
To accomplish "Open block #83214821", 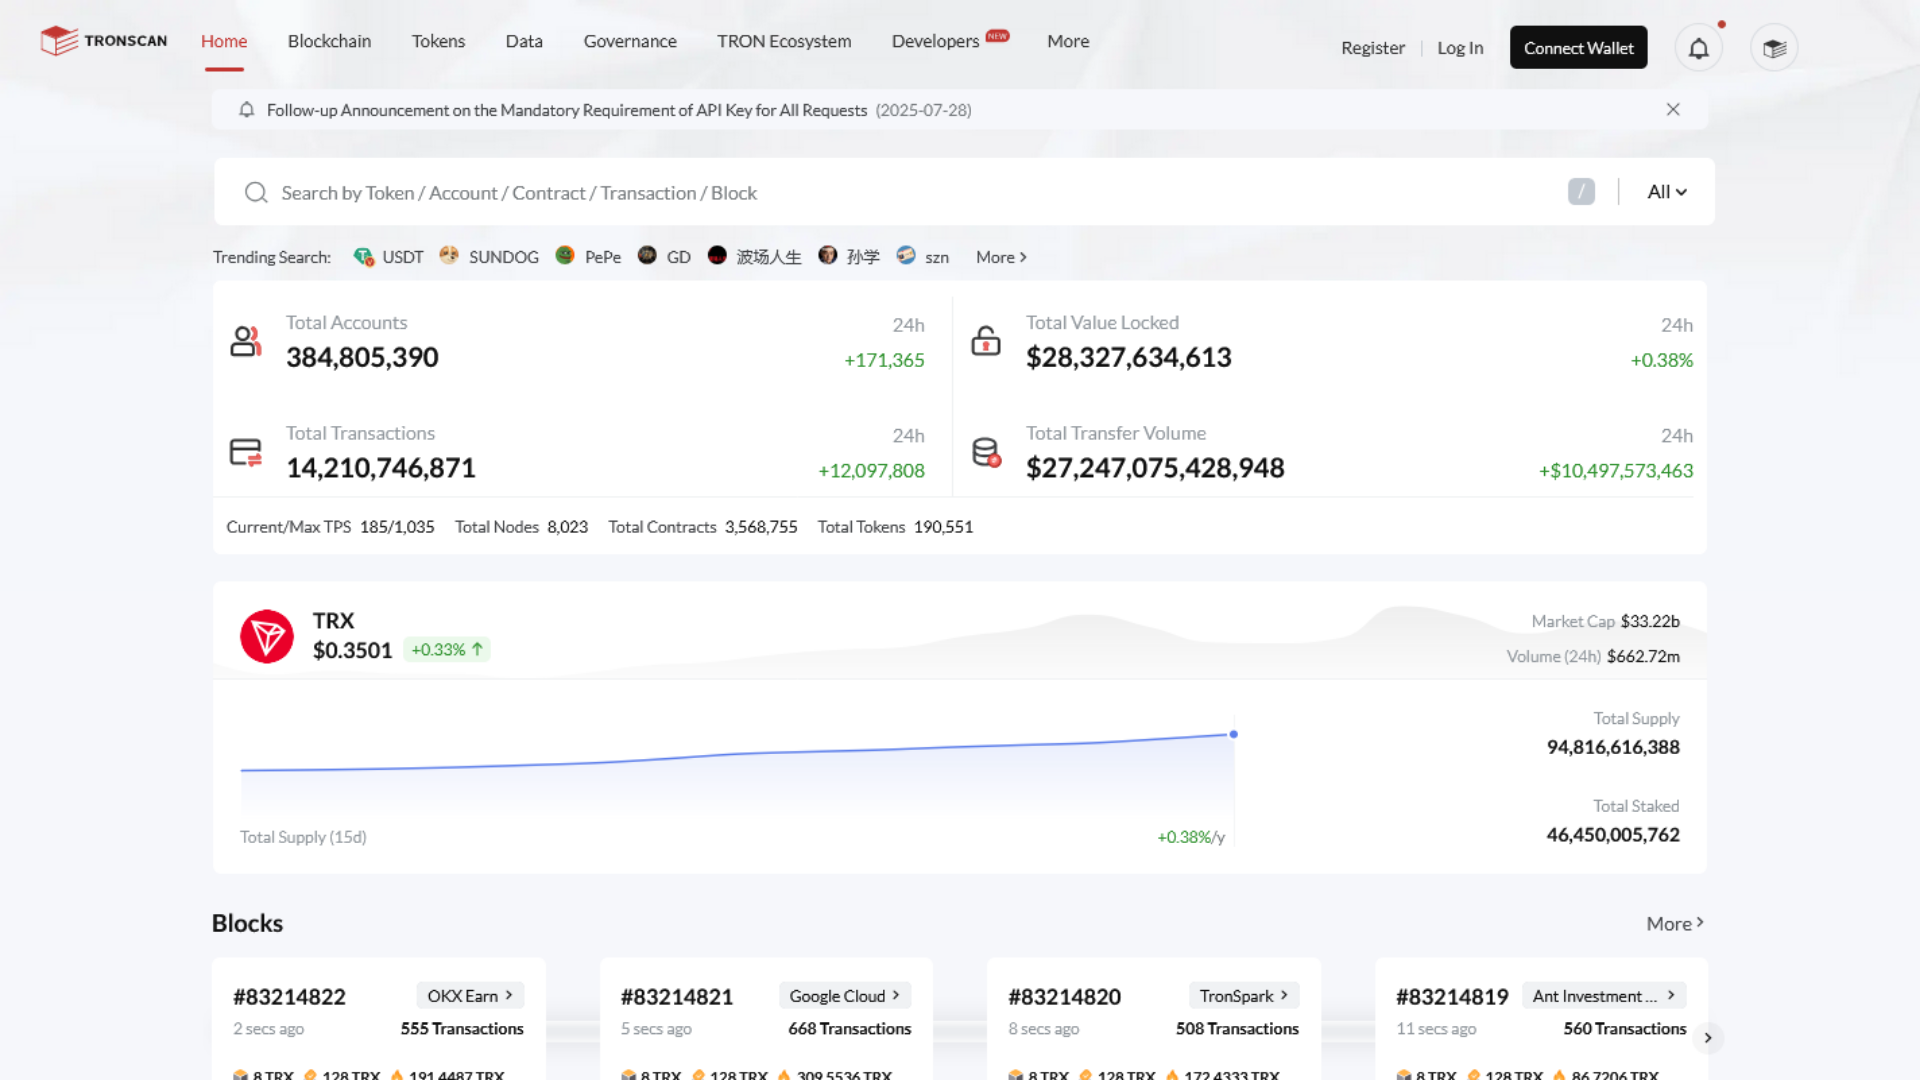I will click(676, 997).
